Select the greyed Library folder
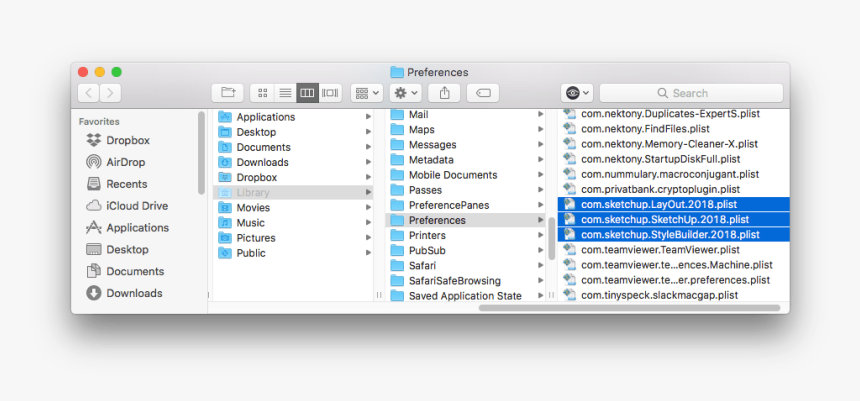Image resolution: width=860 pixels, height=401 pixels. point(293,193)
